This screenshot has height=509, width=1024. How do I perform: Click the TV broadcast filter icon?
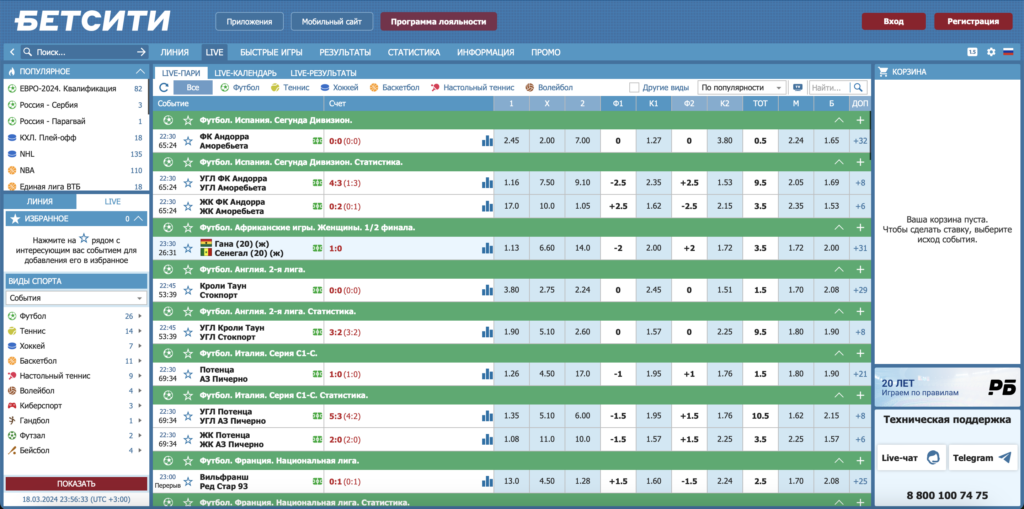(x=797, y=87)
